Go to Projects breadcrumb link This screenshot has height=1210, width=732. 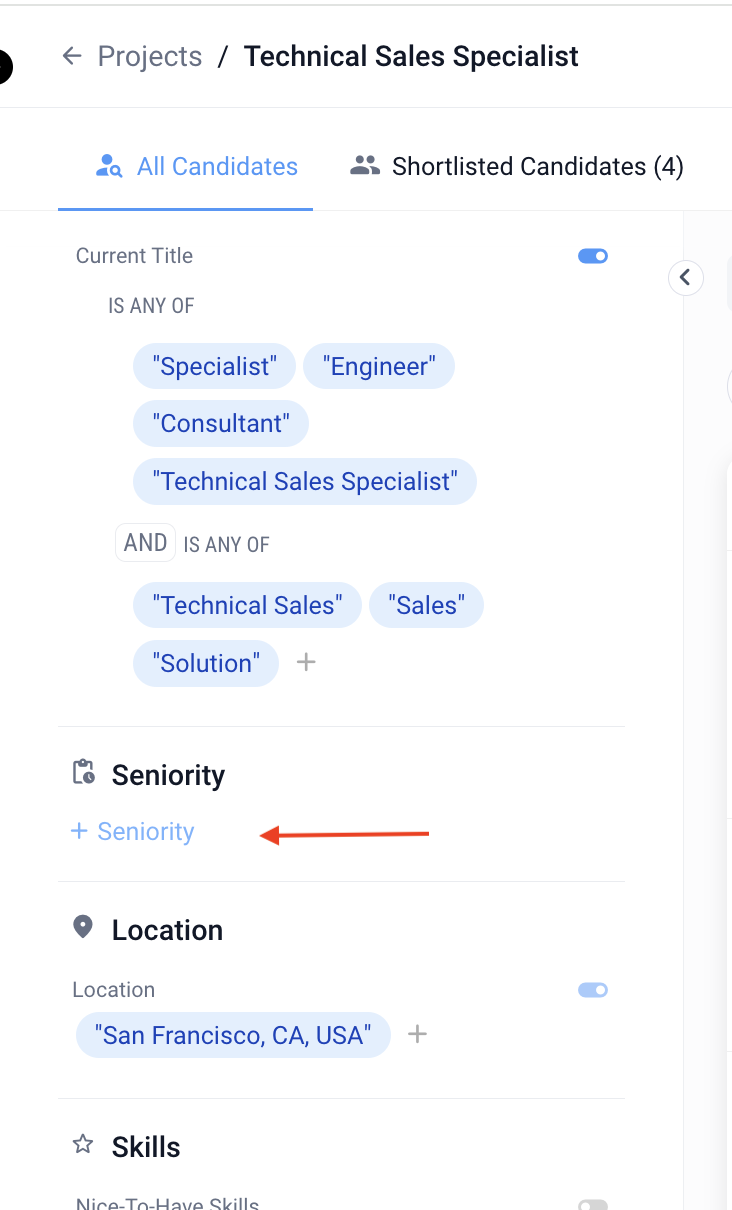click(x=150, y=56)
